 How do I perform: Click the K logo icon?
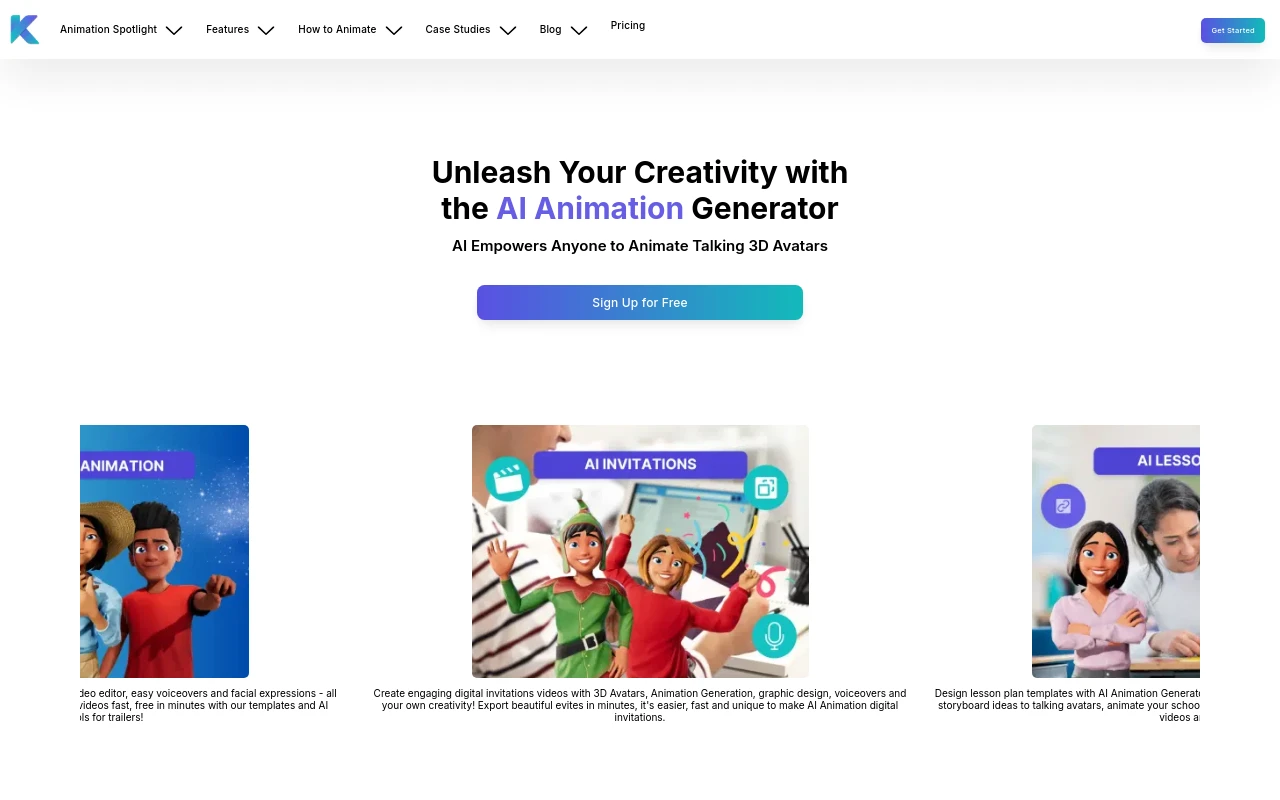point(25,30)
